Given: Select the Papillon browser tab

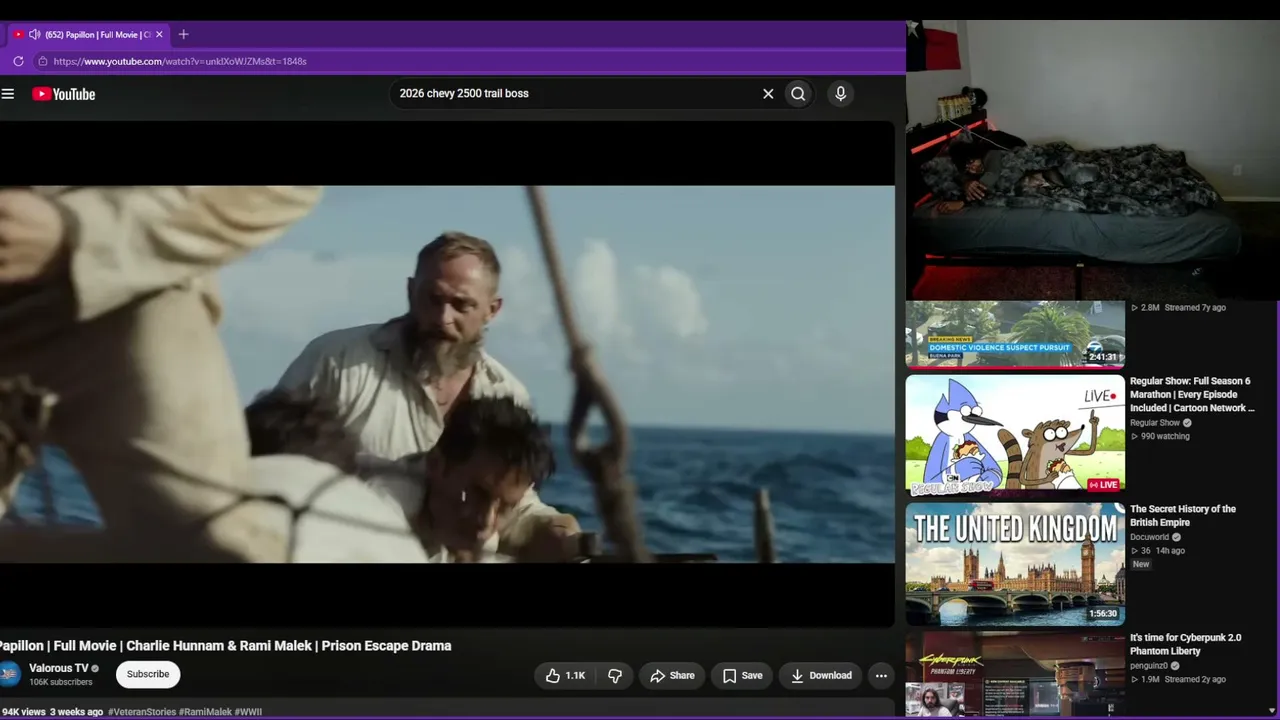Looking at the screenshot, I should [88, 34].
